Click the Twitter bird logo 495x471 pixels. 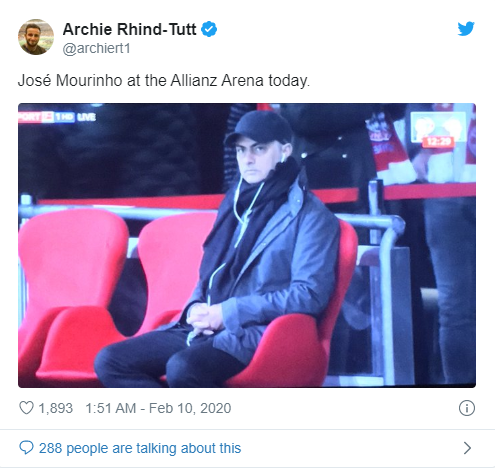(466, 29)
